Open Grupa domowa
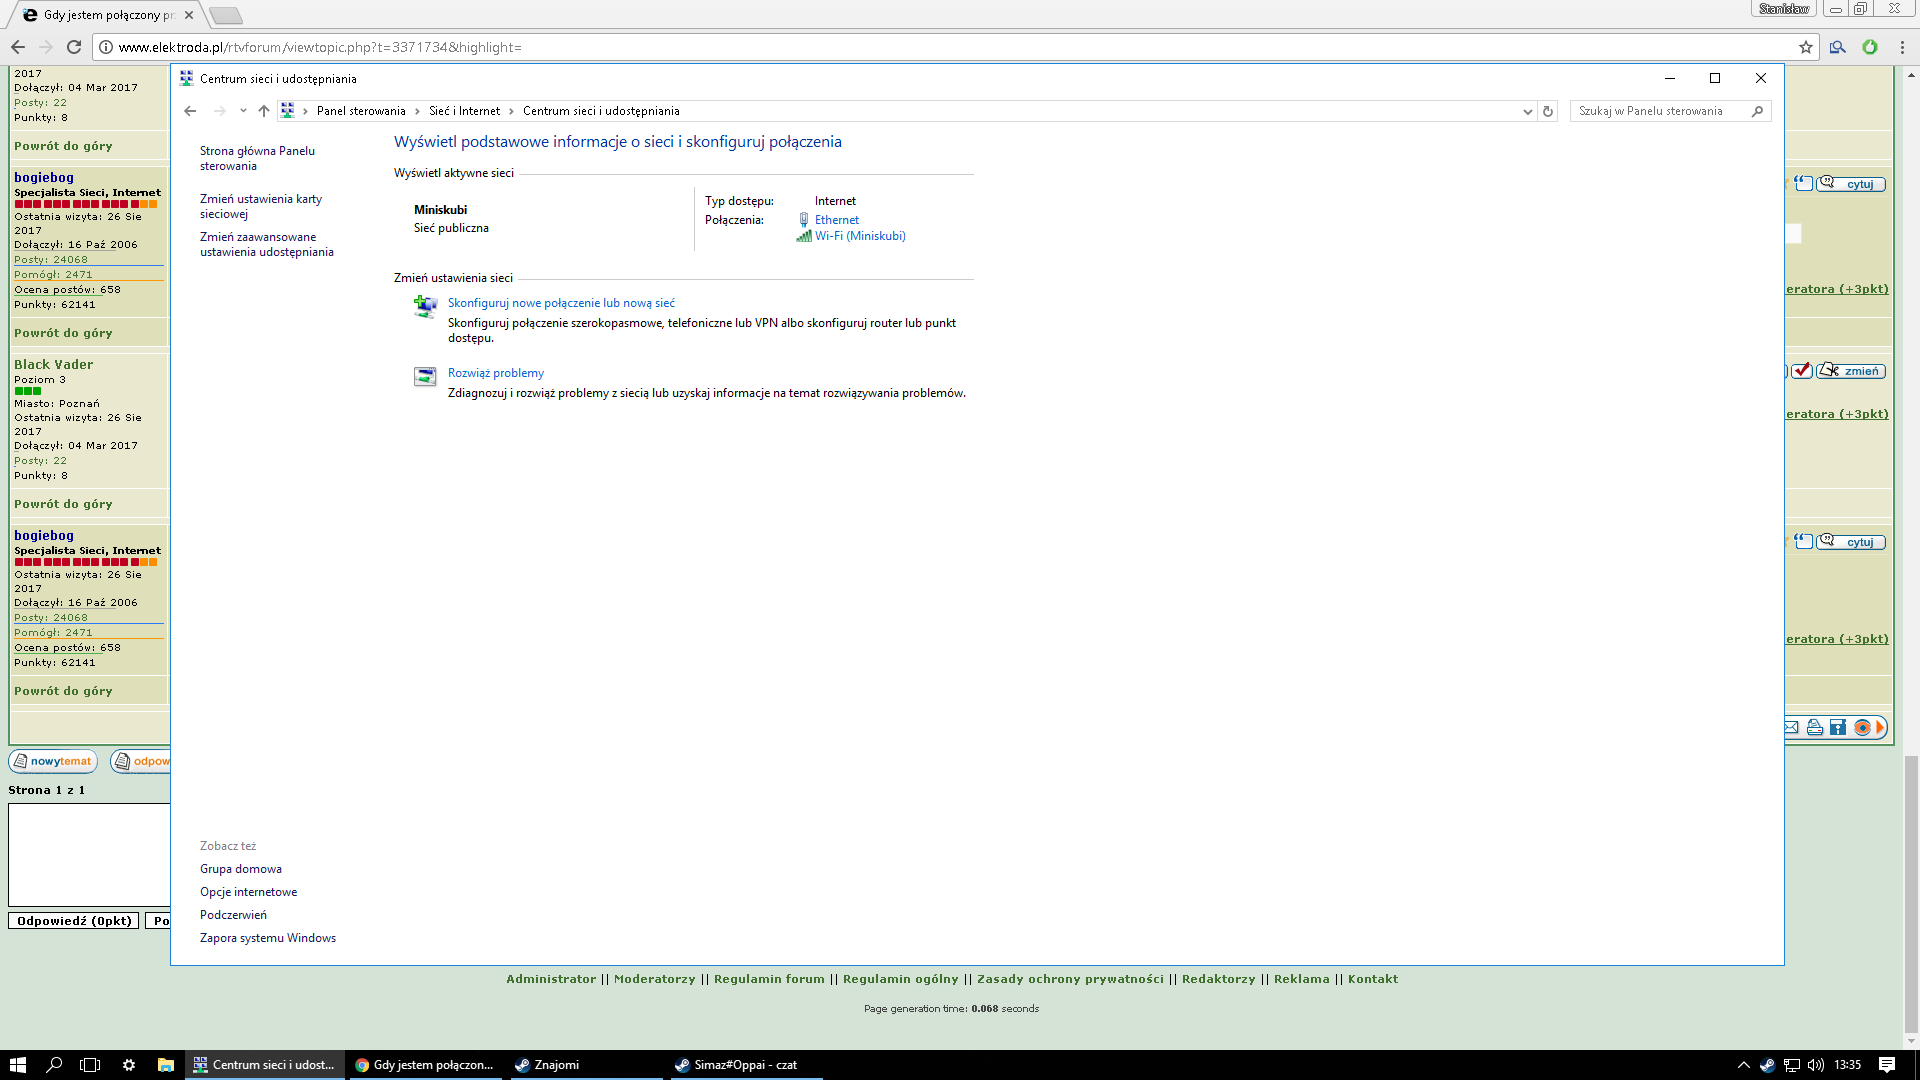Screen dimensions: 1920x1080 click(x=241, y=869)
